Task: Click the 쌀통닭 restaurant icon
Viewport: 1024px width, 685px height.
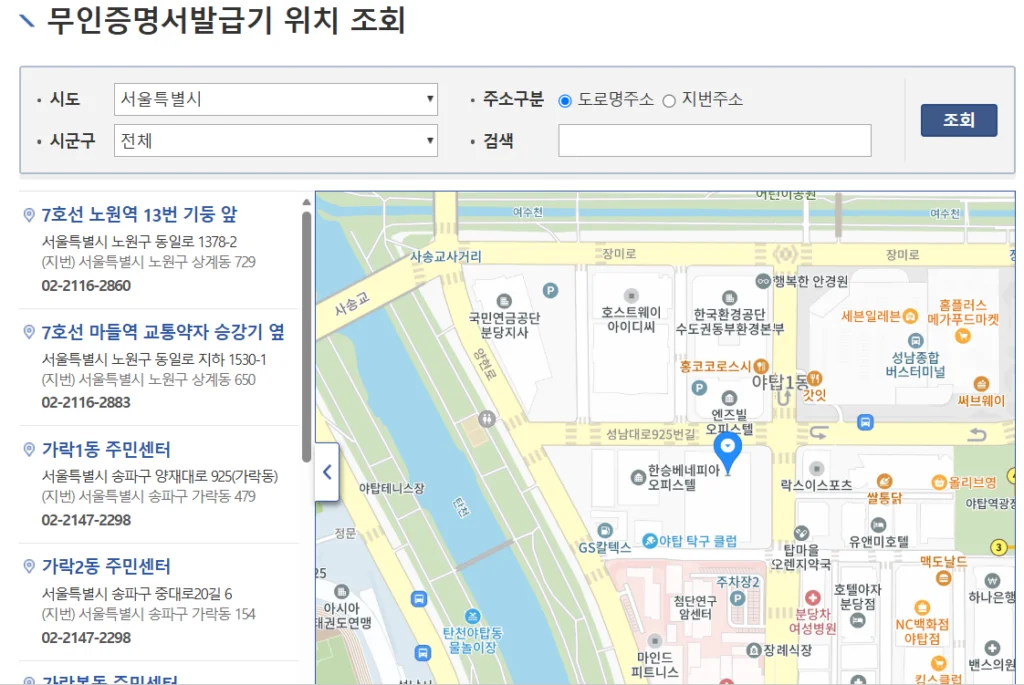Action: pyautogui.click(x=884, y=481)
